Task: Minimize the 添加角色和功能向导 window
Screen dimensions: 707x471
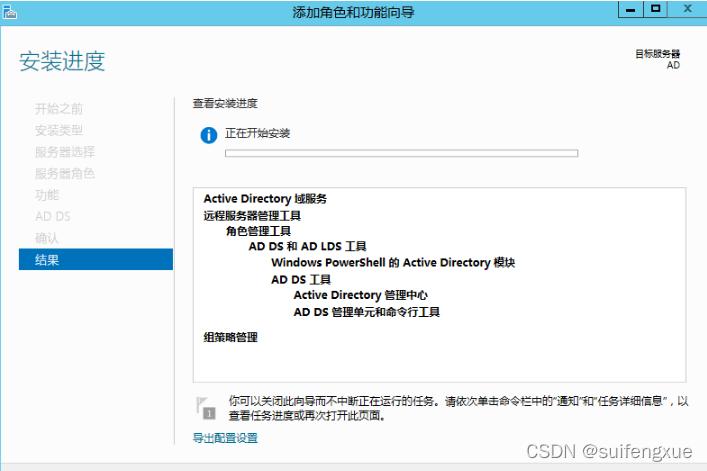Action: tap(631, 9)
